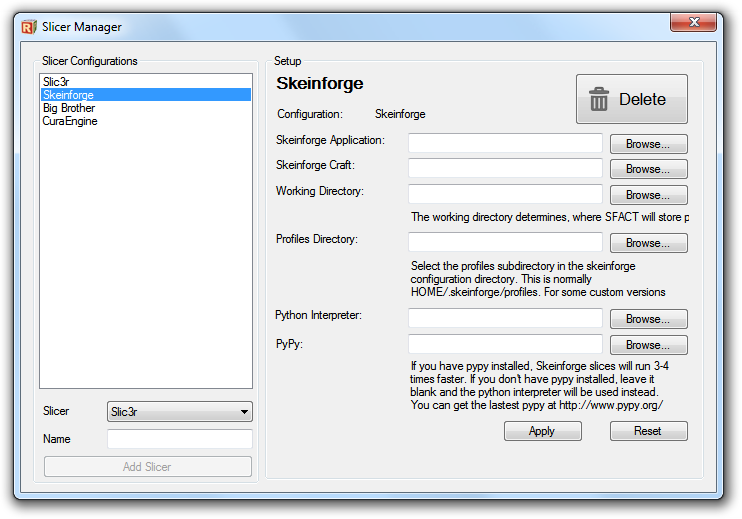Focus the new slicer Name field
The width and height of the screenshot is (742, 519).
click(179, 439)
